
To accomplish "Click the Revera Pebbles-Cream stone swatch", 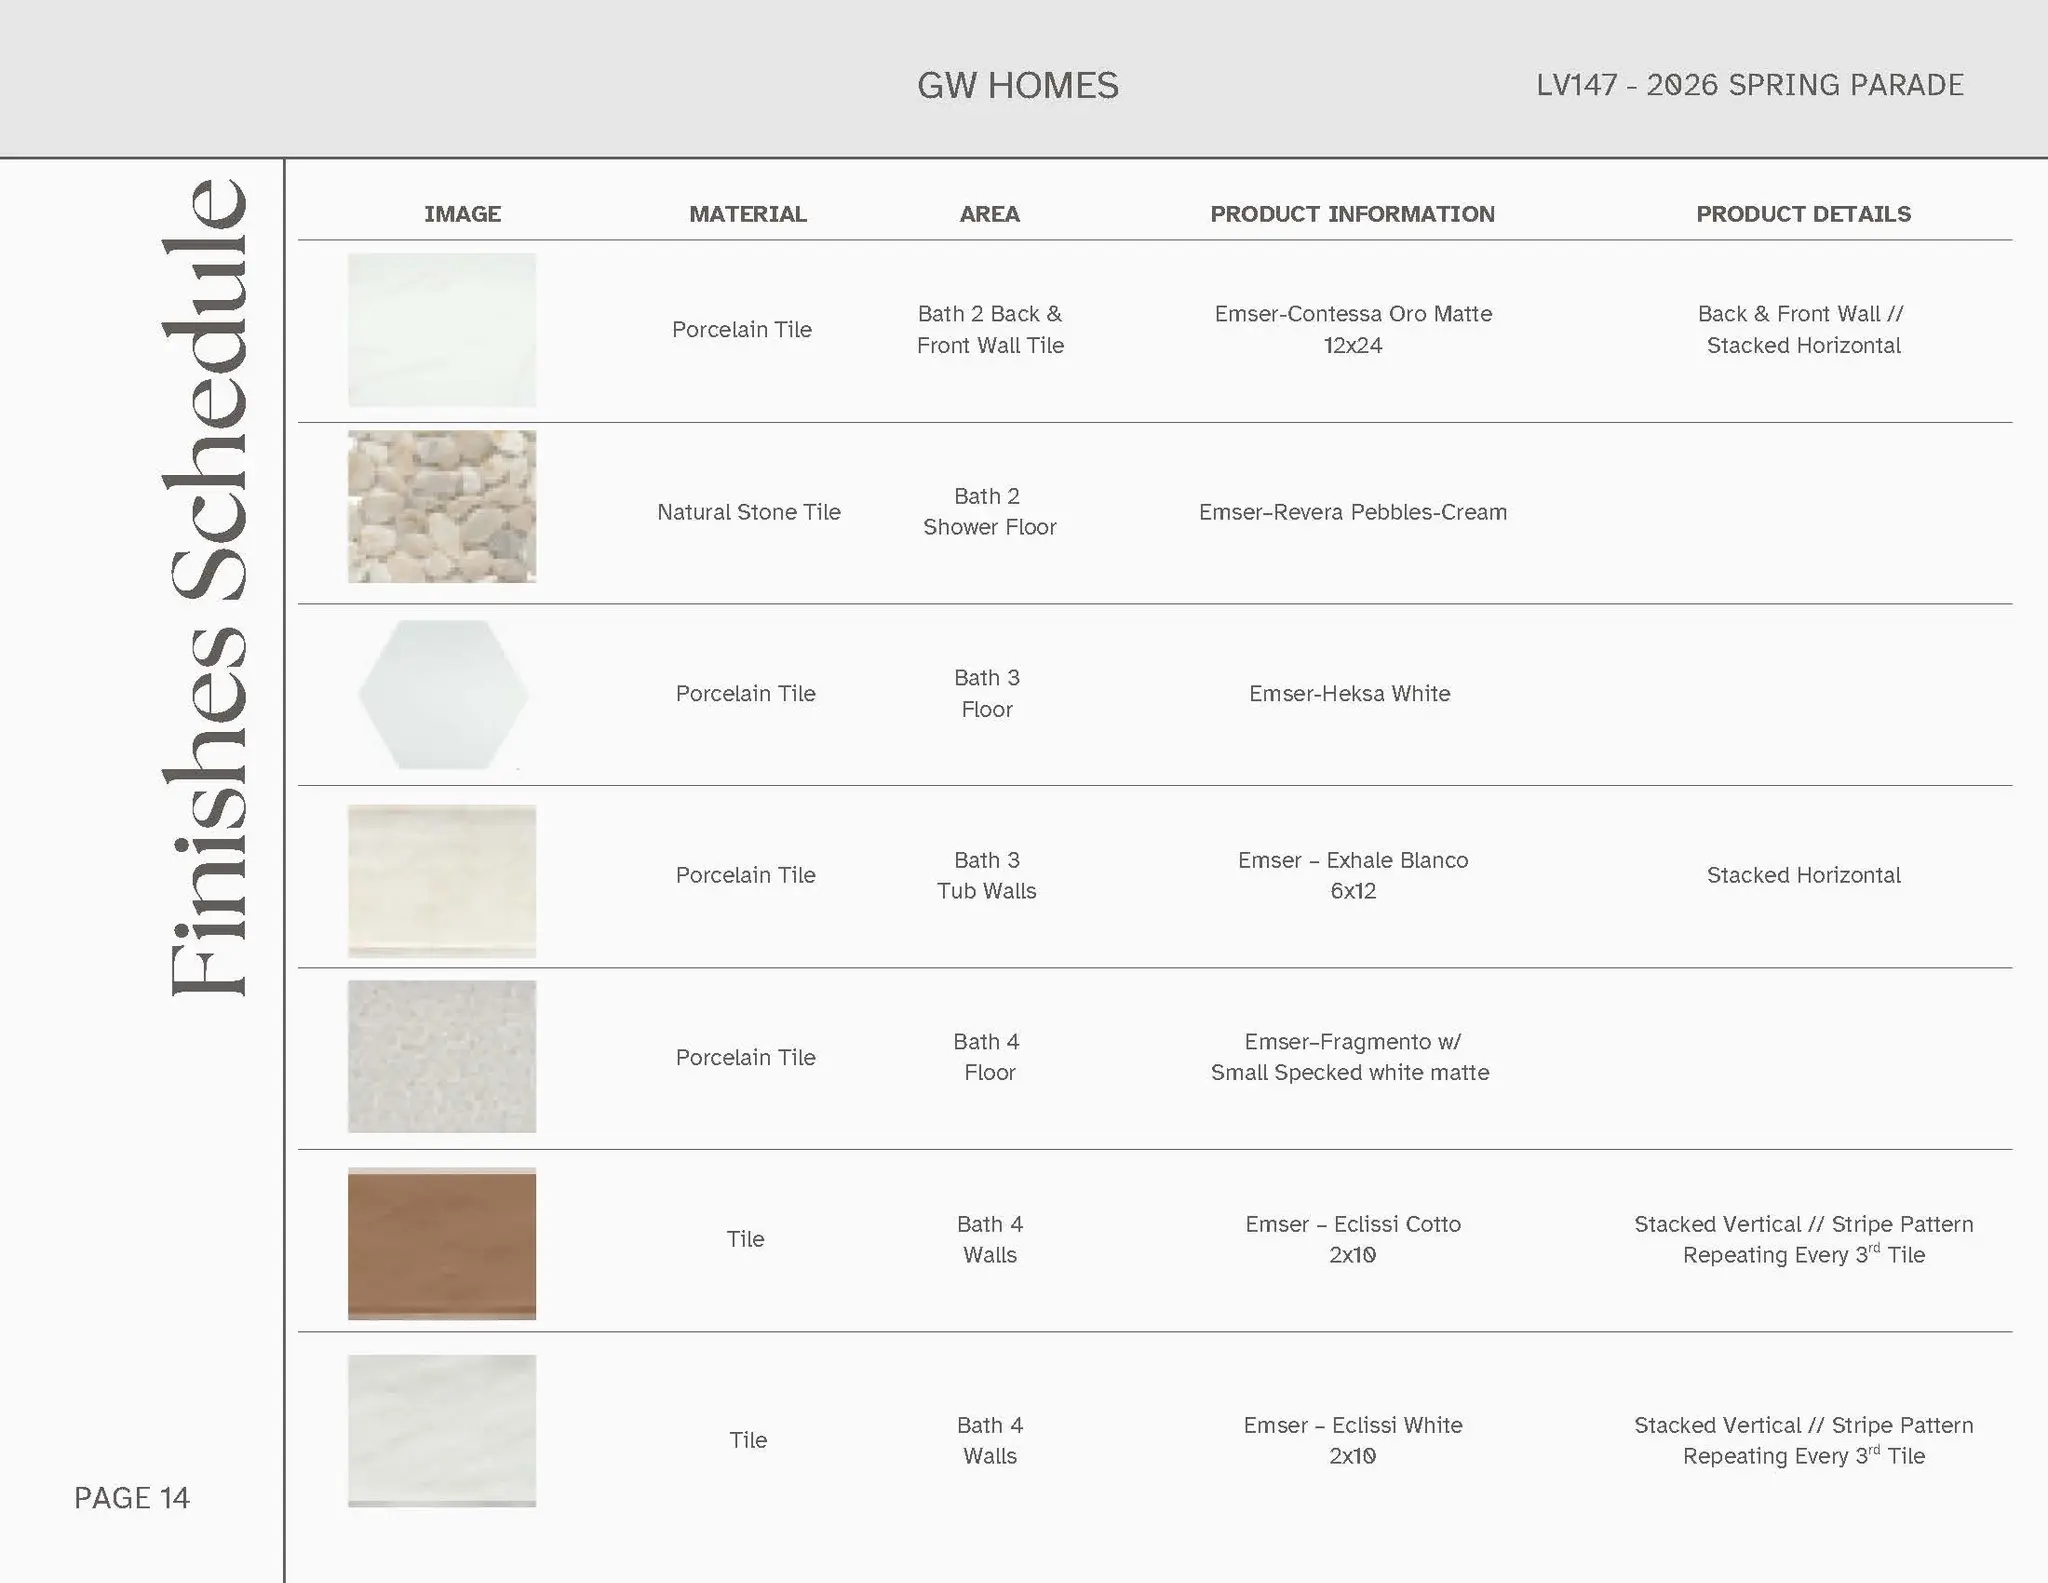I will [441, 506].
